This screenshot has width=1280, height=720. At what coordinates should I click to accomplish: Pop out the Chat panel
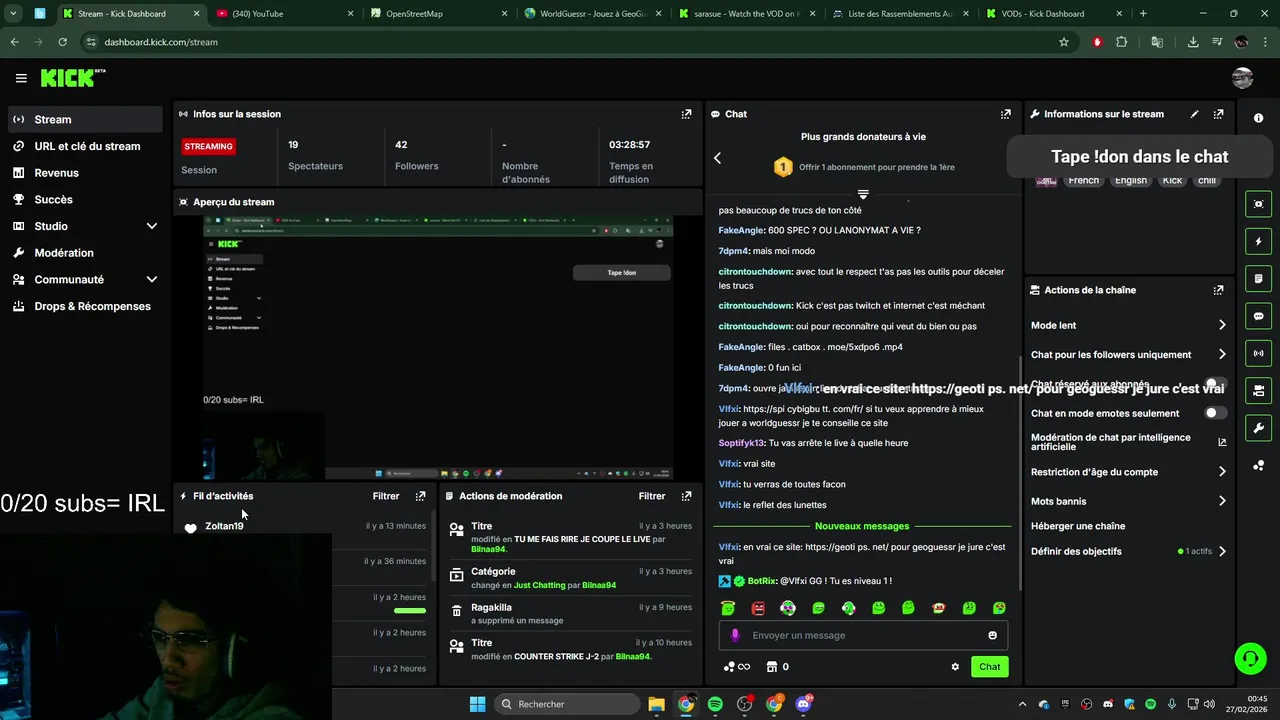[1005, 114]
